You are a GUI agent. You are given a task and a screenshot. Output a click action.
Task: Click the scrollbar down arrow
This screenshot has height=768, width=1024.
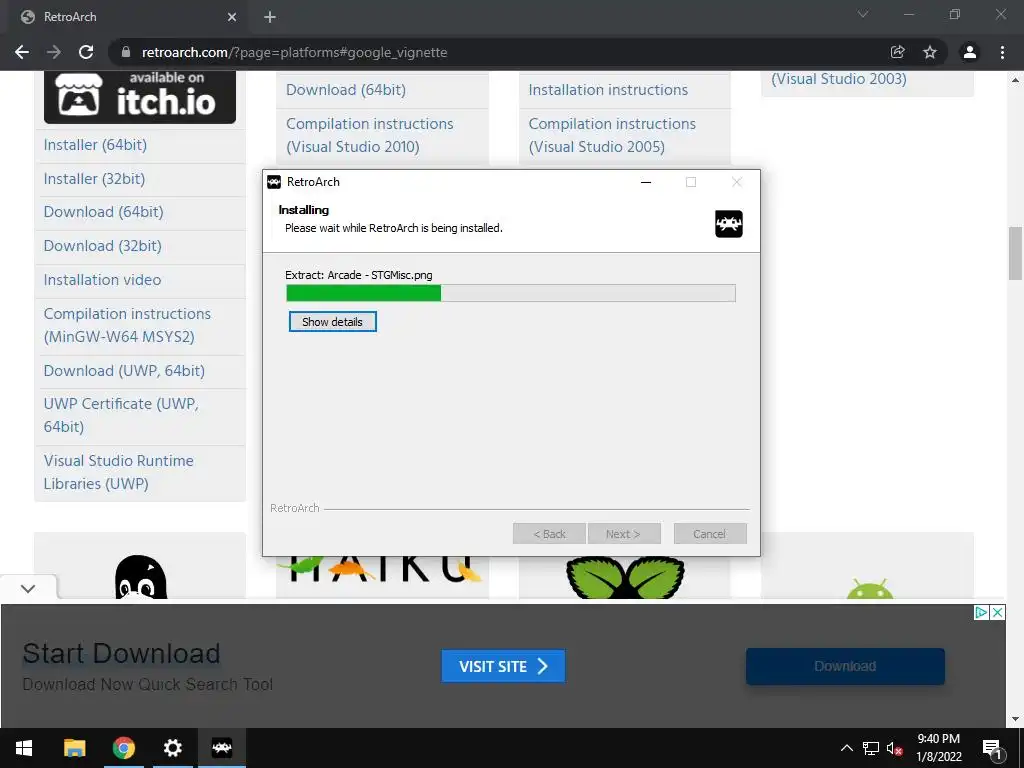pyautogui.click(x=1015, y=720)
